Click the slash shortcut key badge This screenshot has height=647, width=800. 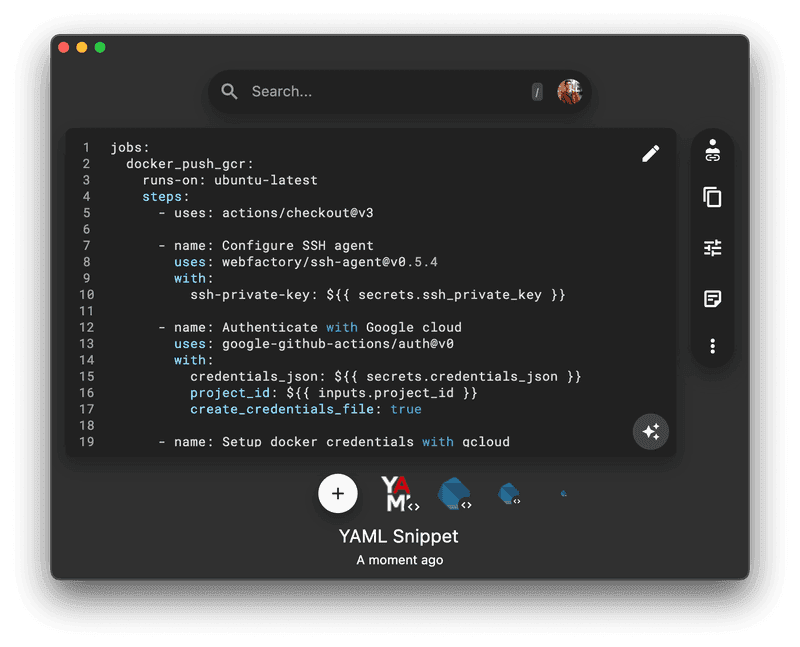tap(537, 92)
